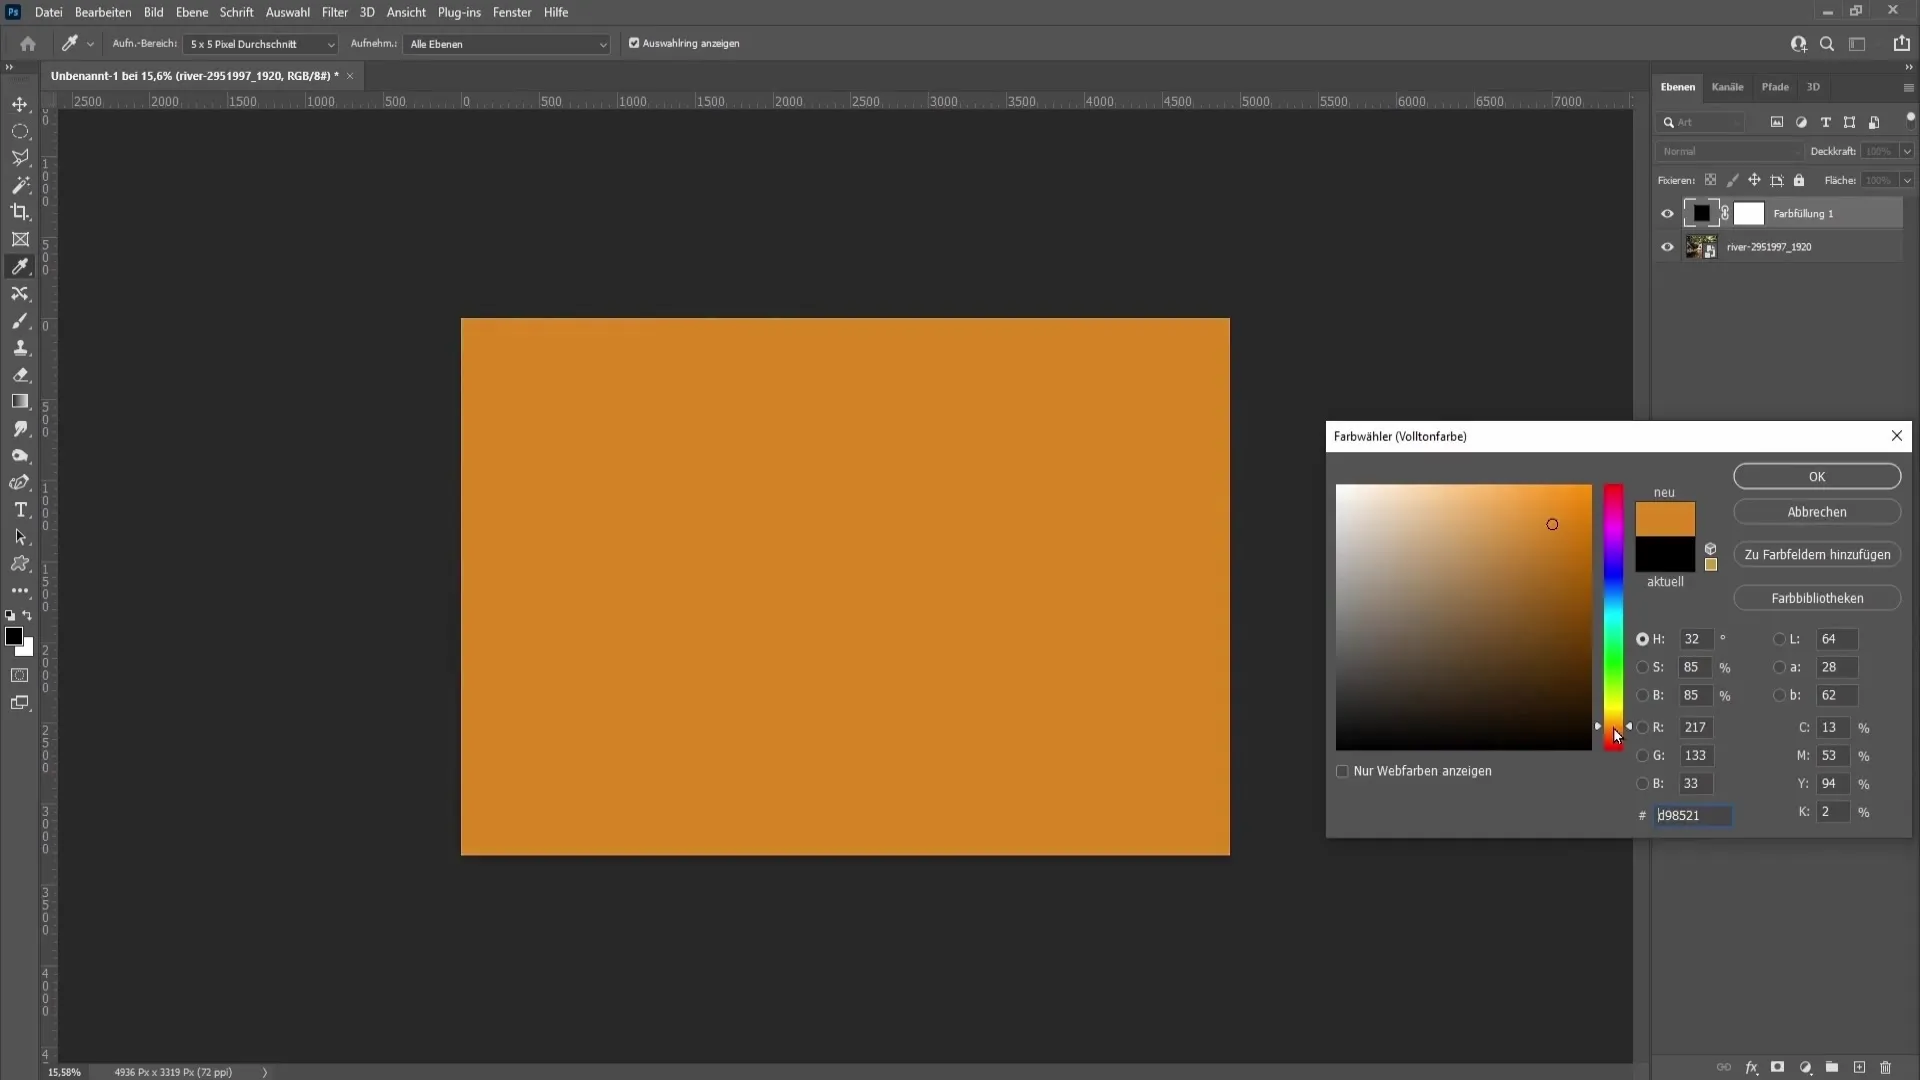Select the Lasso tool
The height and width of the screenshot is (1080, 1920).
pyautogui.click(x=20, y=157)
